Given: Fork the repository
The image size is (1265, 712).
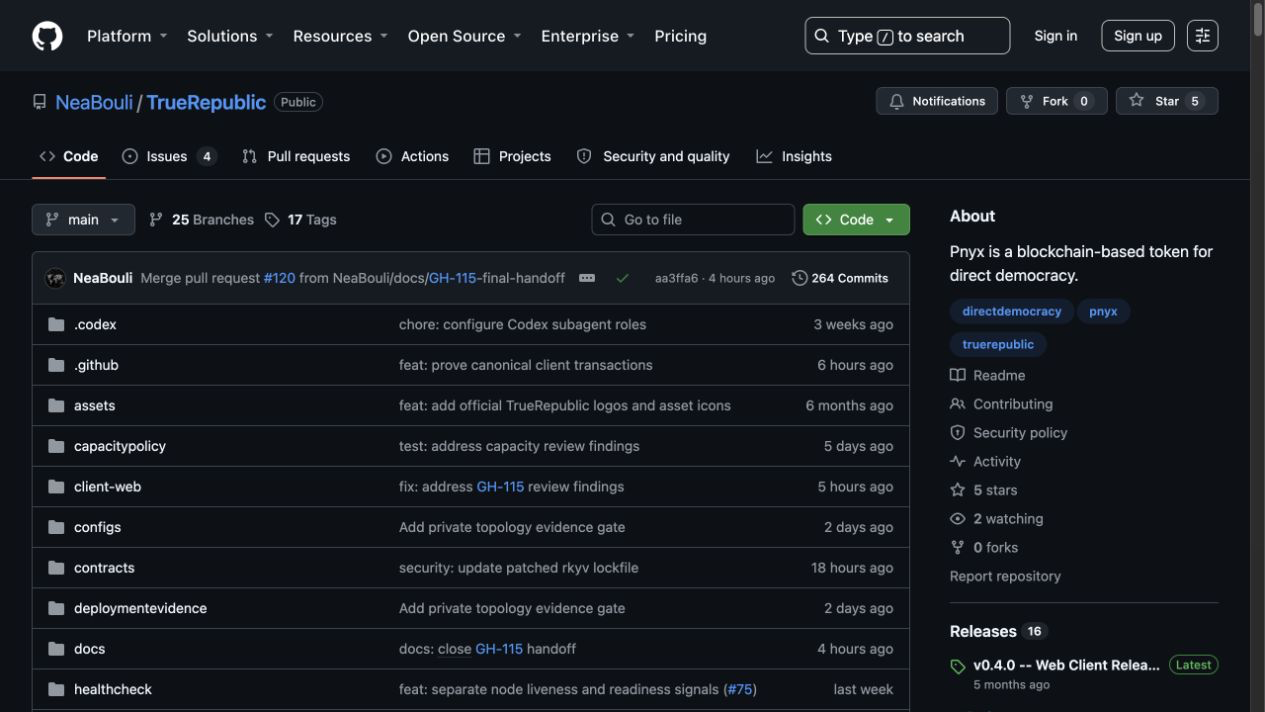Looking at the screenshot, I should [1057, 101].
